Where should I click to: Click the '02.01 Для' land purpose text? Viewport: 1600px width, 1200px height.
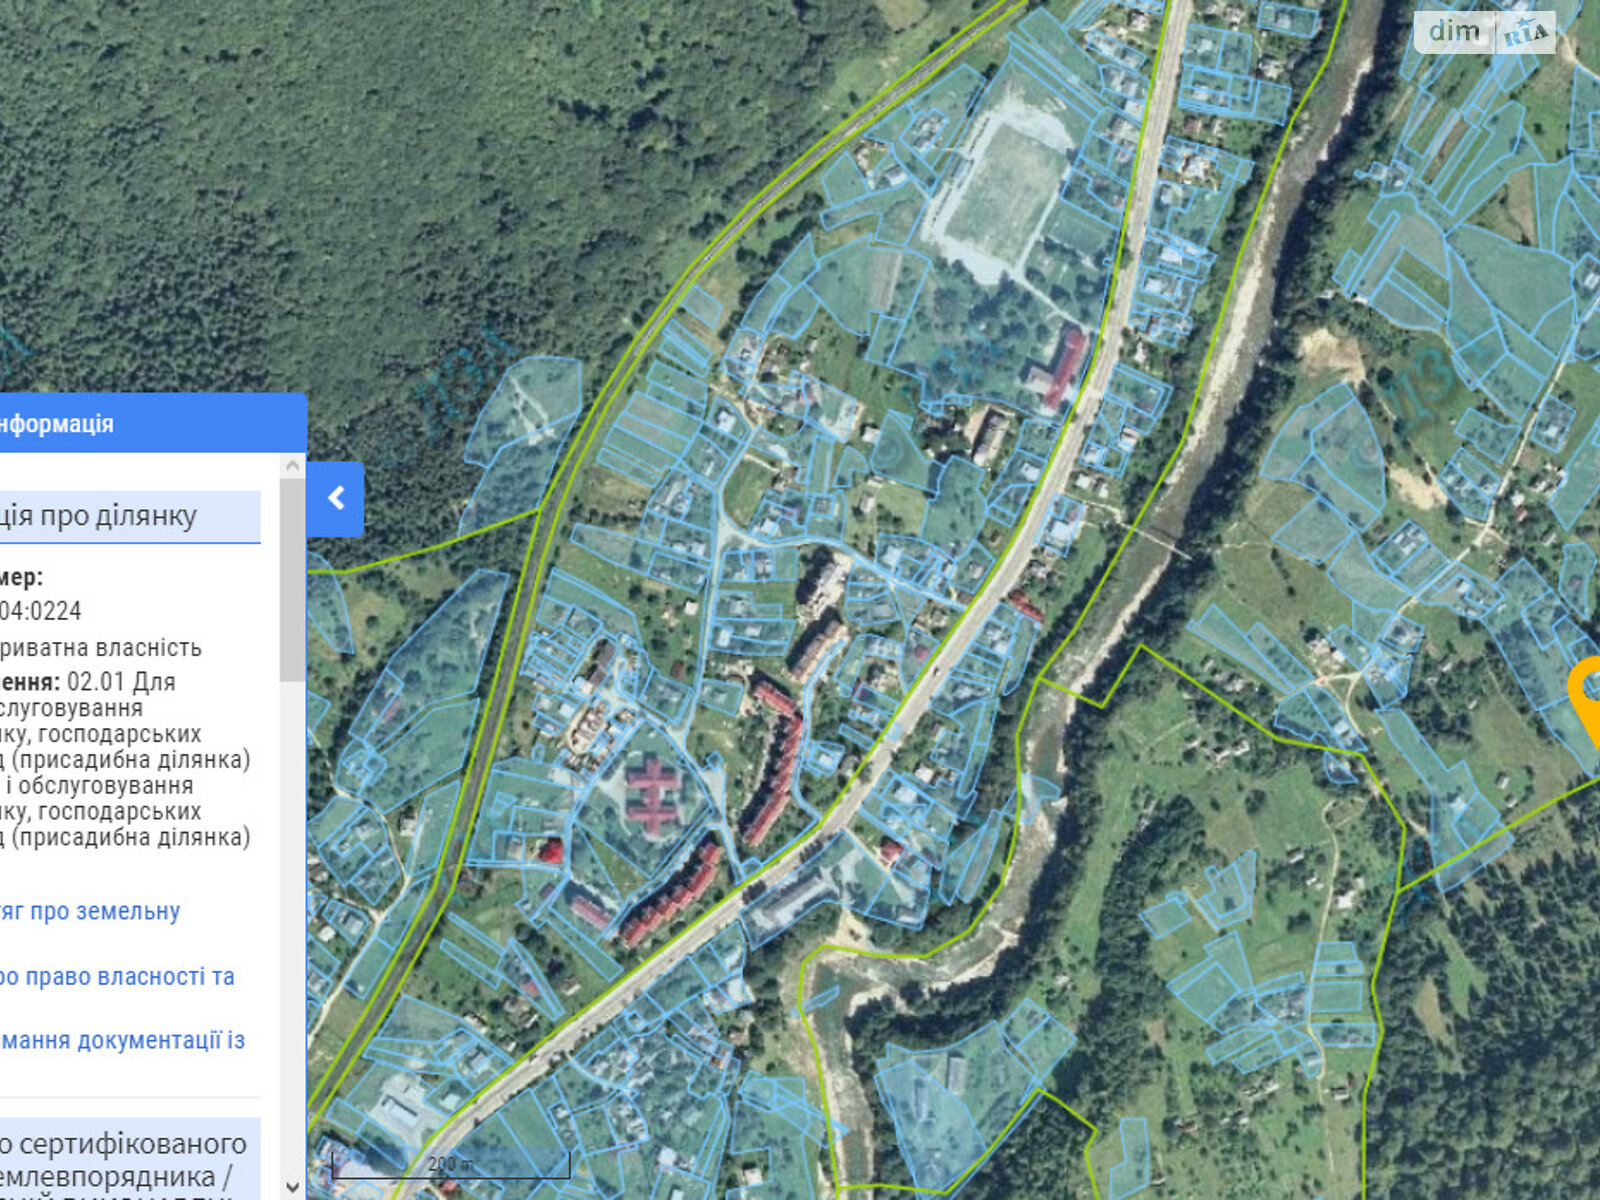pyautogui.click(x=121, y=682)
